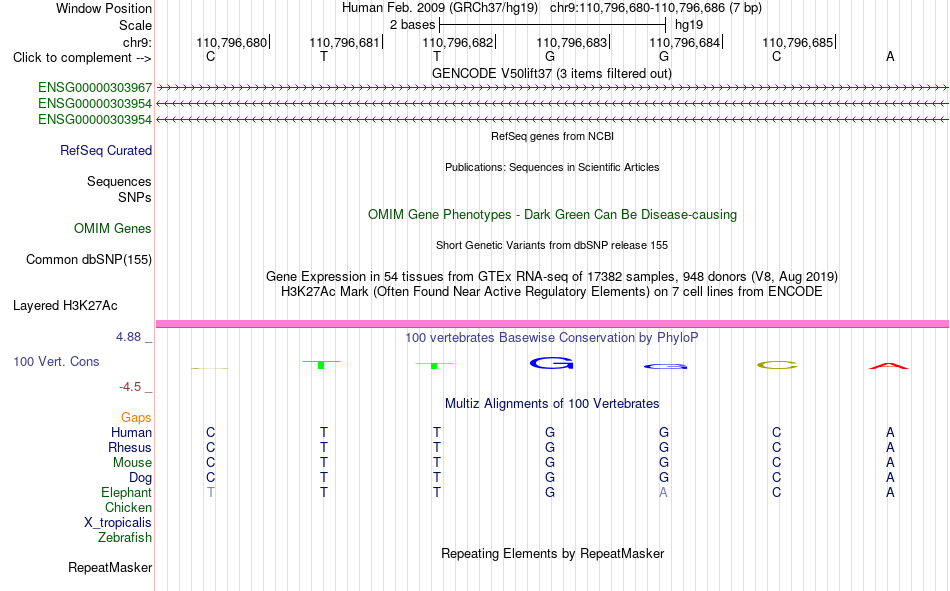Viewport: 950px width, 591px height.
Task: Click the 110,796,682 position label
Action: (457, 42)
